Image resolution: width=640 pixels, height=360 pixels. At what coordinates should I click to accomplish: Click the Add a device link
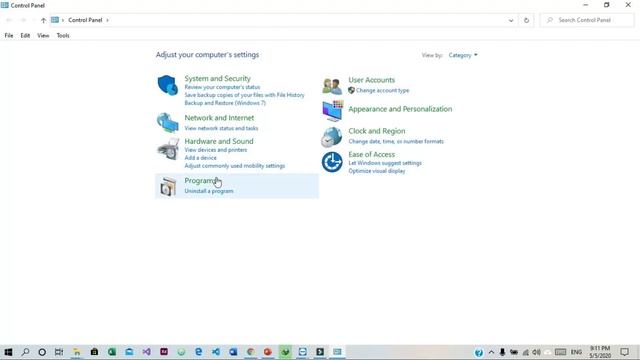coord(200,158)
